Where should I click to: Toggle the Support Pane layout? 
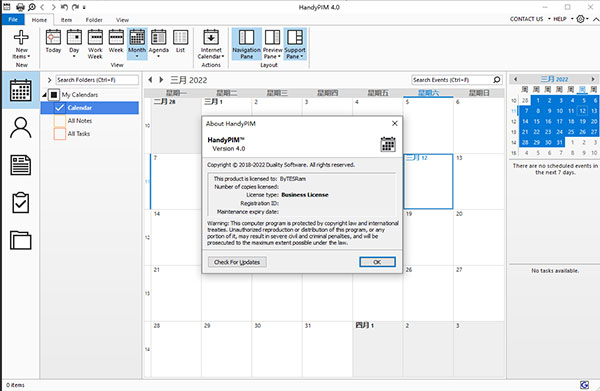click(x=295, y=44)
